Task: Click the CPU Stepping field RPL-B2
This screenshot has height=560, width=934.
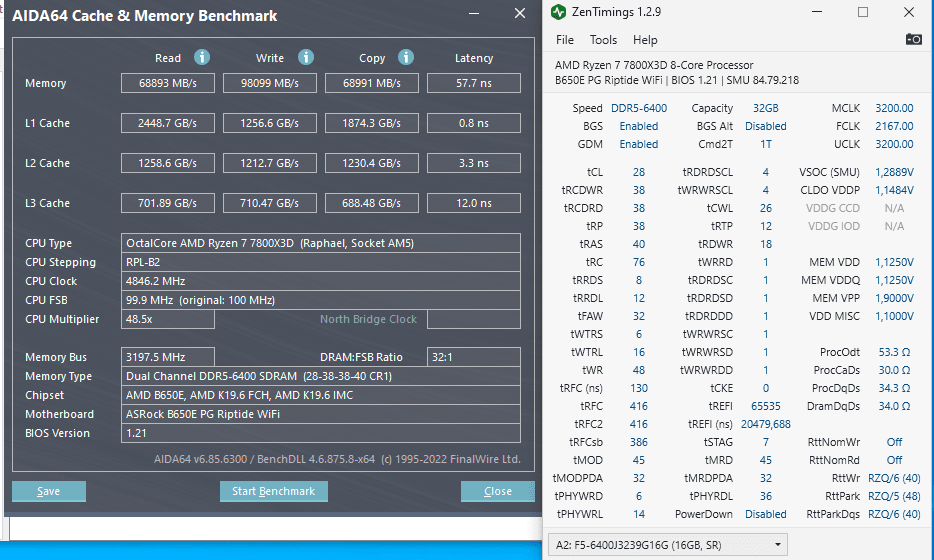Action: [321, 262]
